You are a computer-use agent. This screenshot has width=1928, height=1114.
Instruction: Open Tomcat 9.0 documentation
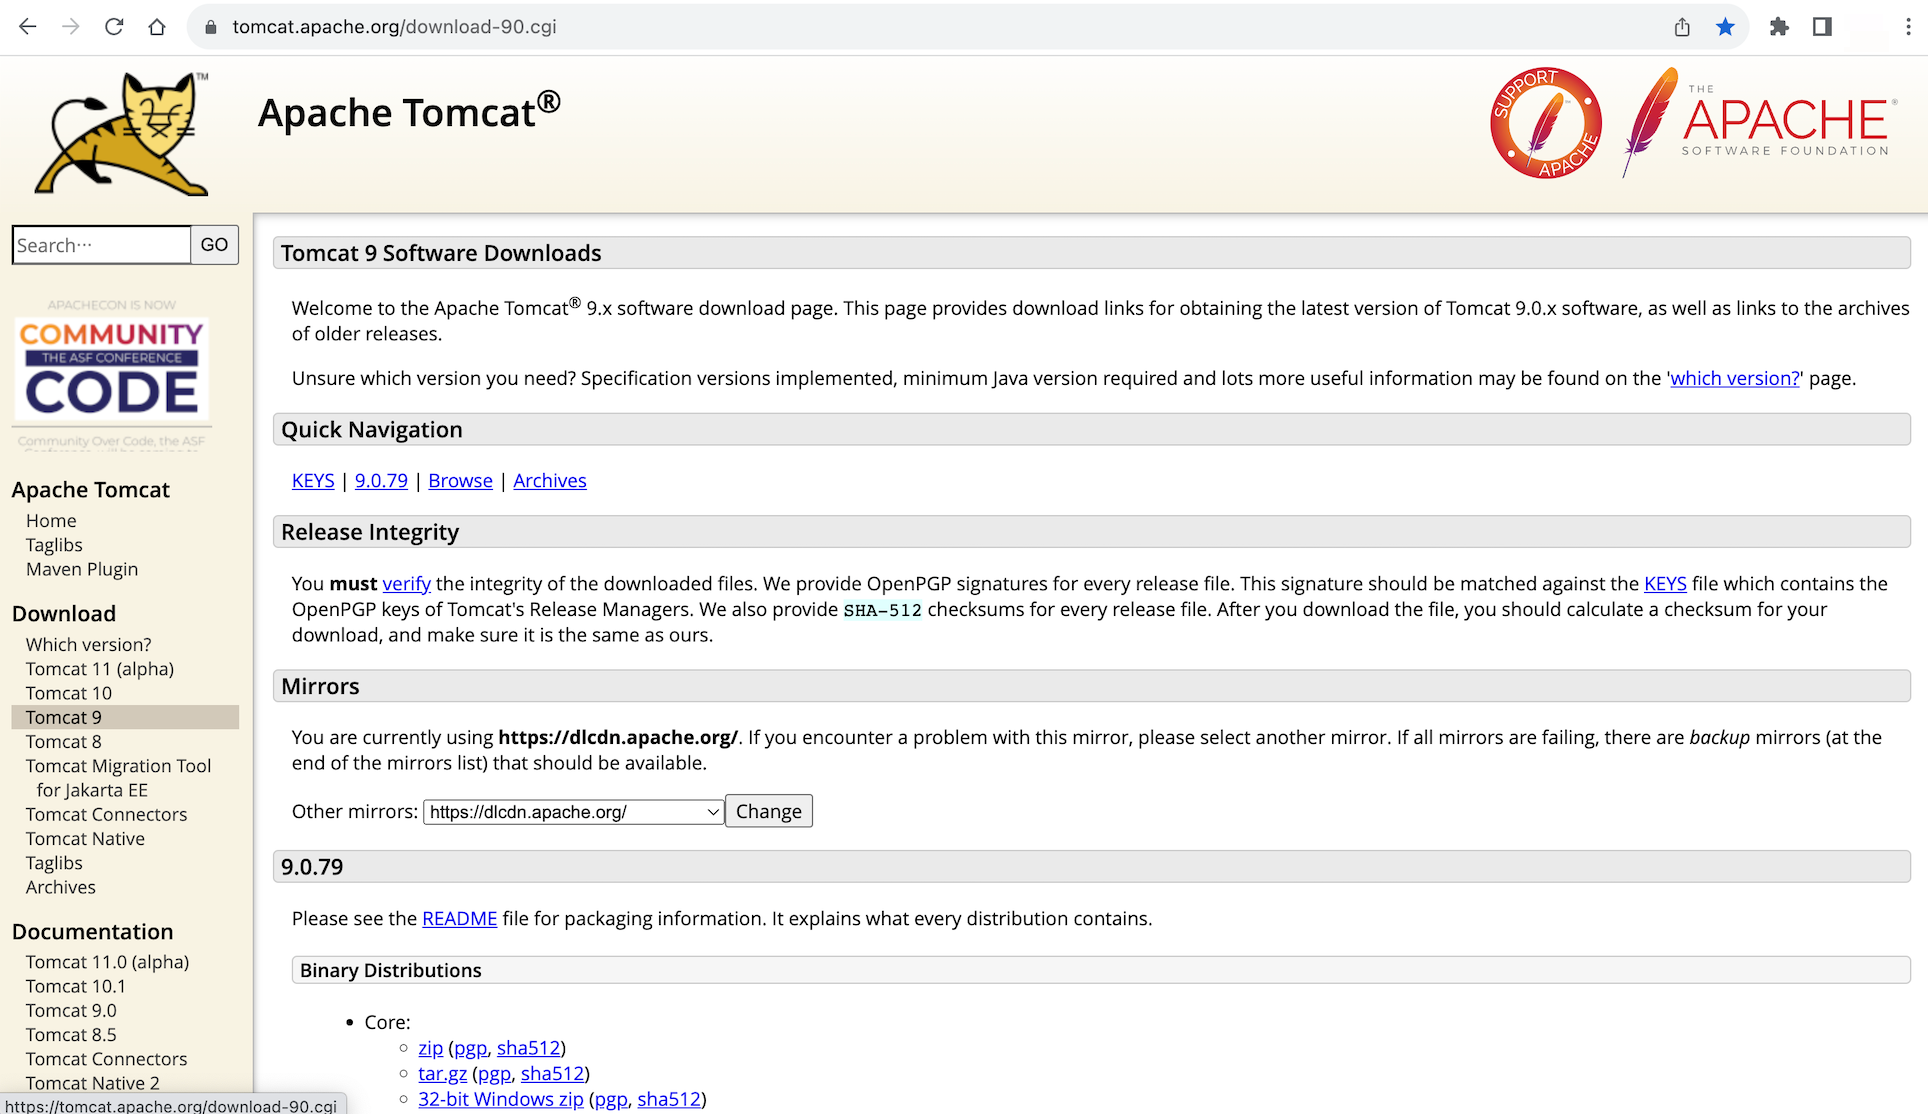[x=71, y=1011]
